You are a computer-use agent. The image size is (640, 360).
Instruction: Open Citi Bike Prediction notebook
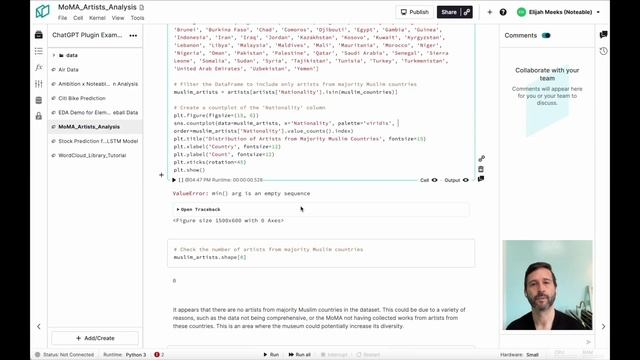pyautogui.click(x=82, y=98)
